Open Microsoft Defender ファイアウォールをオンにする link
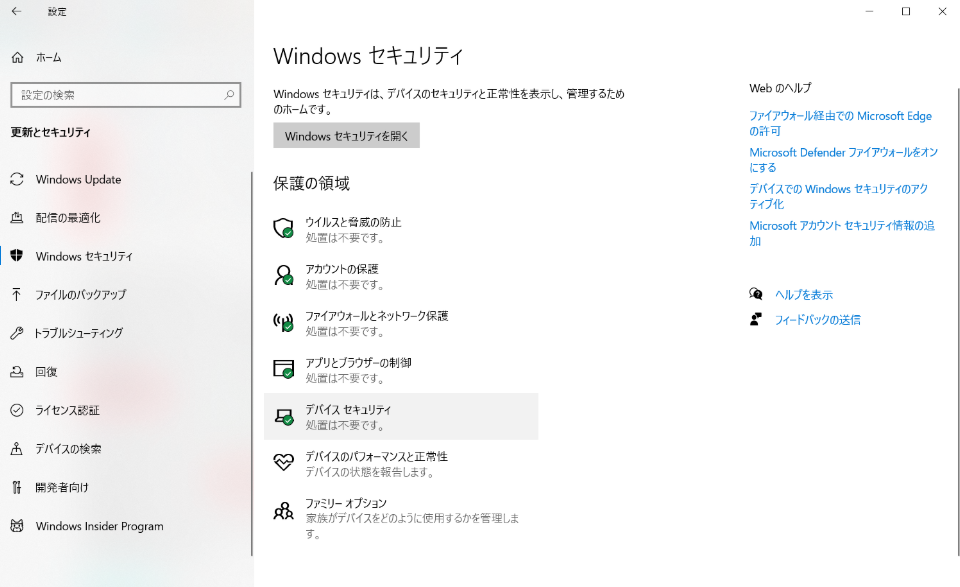This screenshot has height=587, width=960. 843,160
